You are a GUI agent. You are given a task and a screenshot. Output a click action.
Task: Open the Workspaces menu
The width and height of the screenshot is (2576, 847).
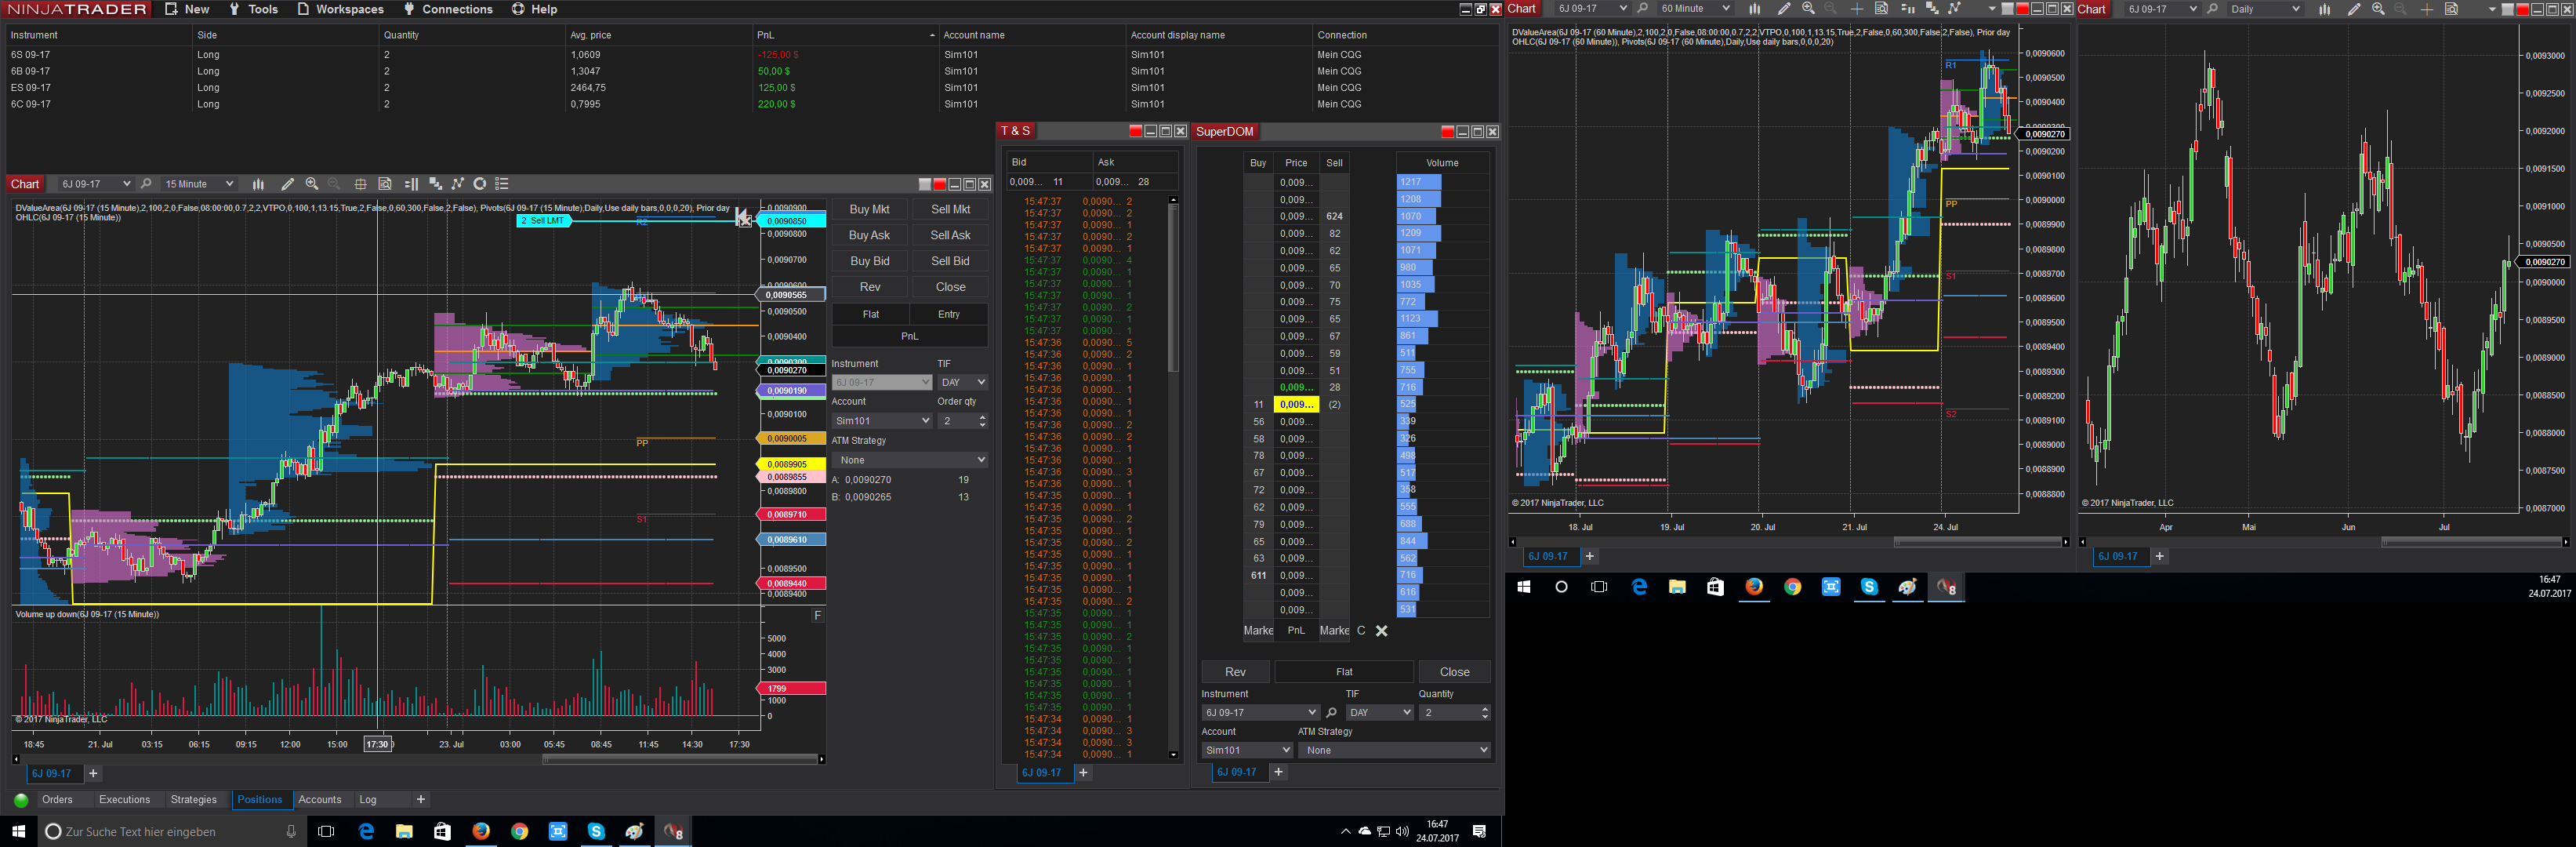pos(340,9)
